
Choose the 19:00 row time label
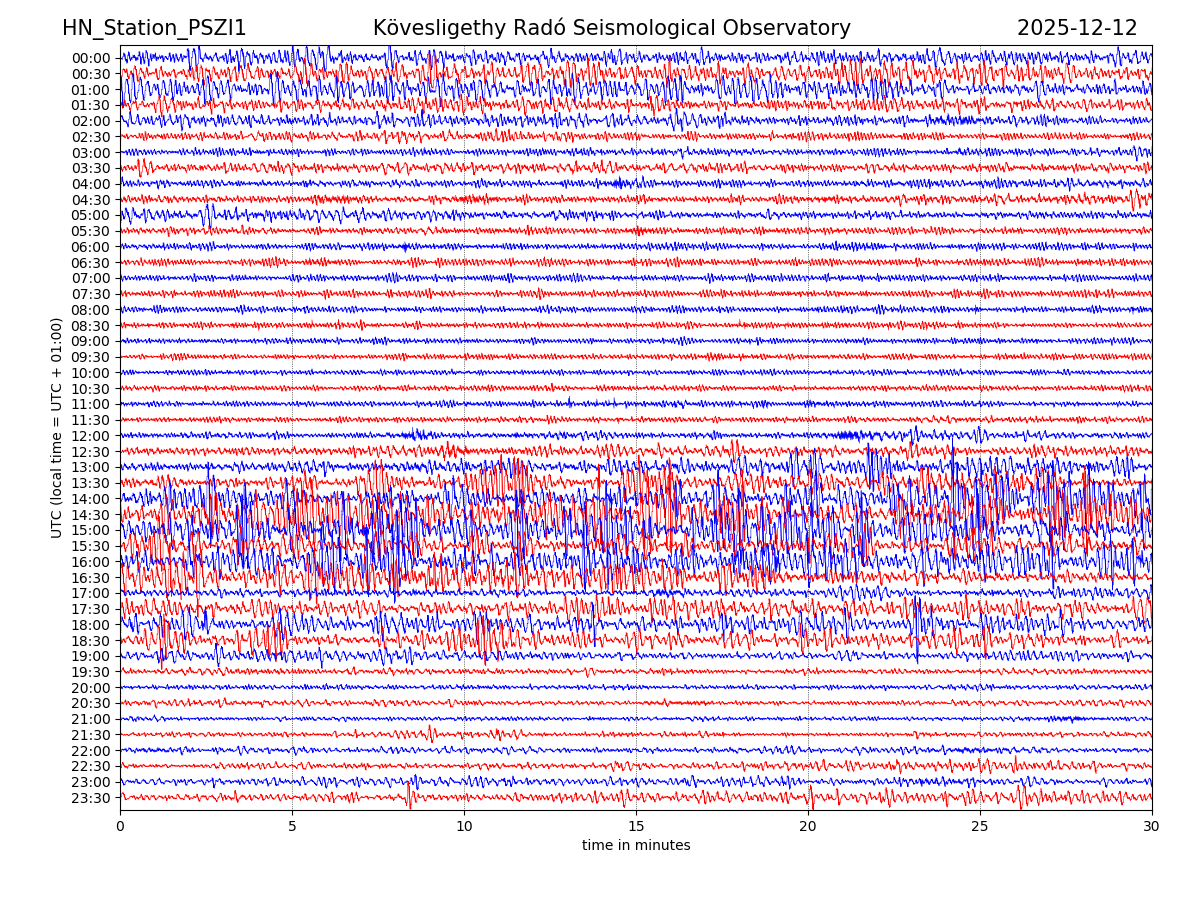pyautogui.click(x=90, y=657)
